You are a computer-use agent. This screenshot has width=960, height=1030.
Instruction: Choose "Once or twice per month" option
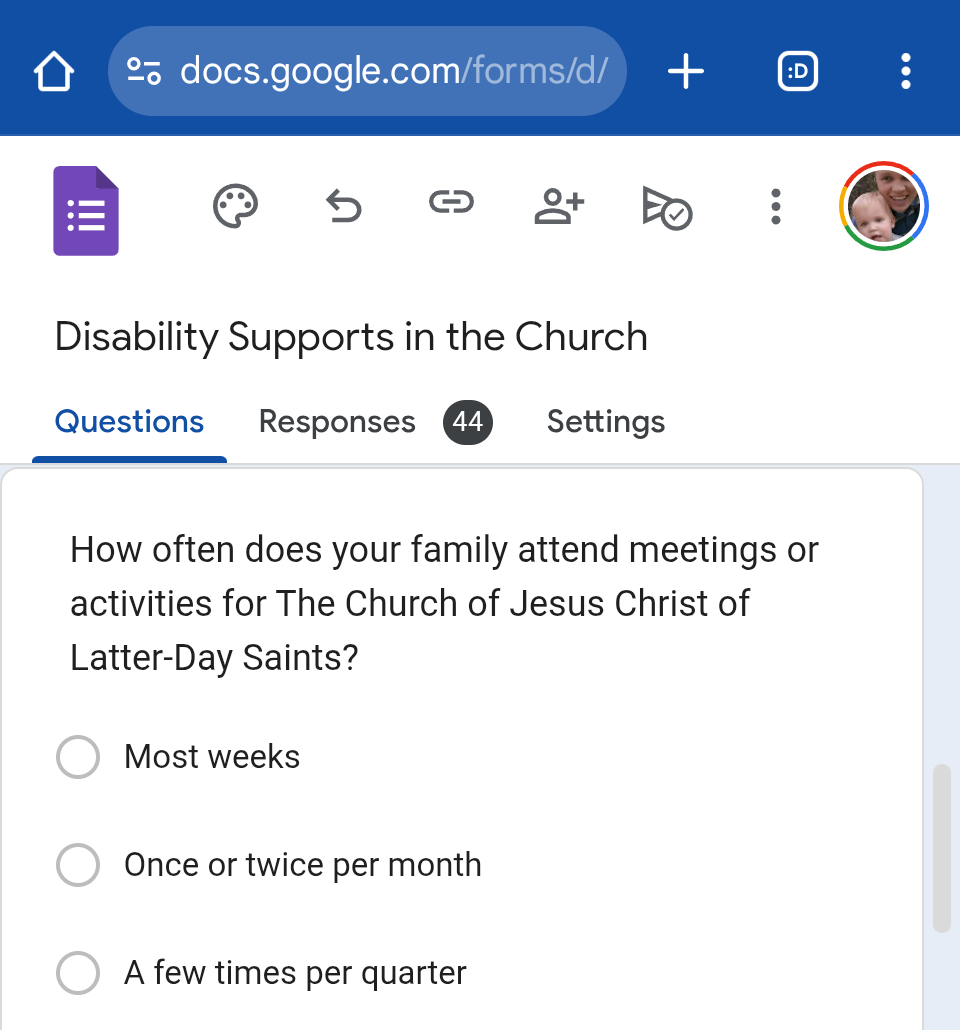tap(78, 865)
